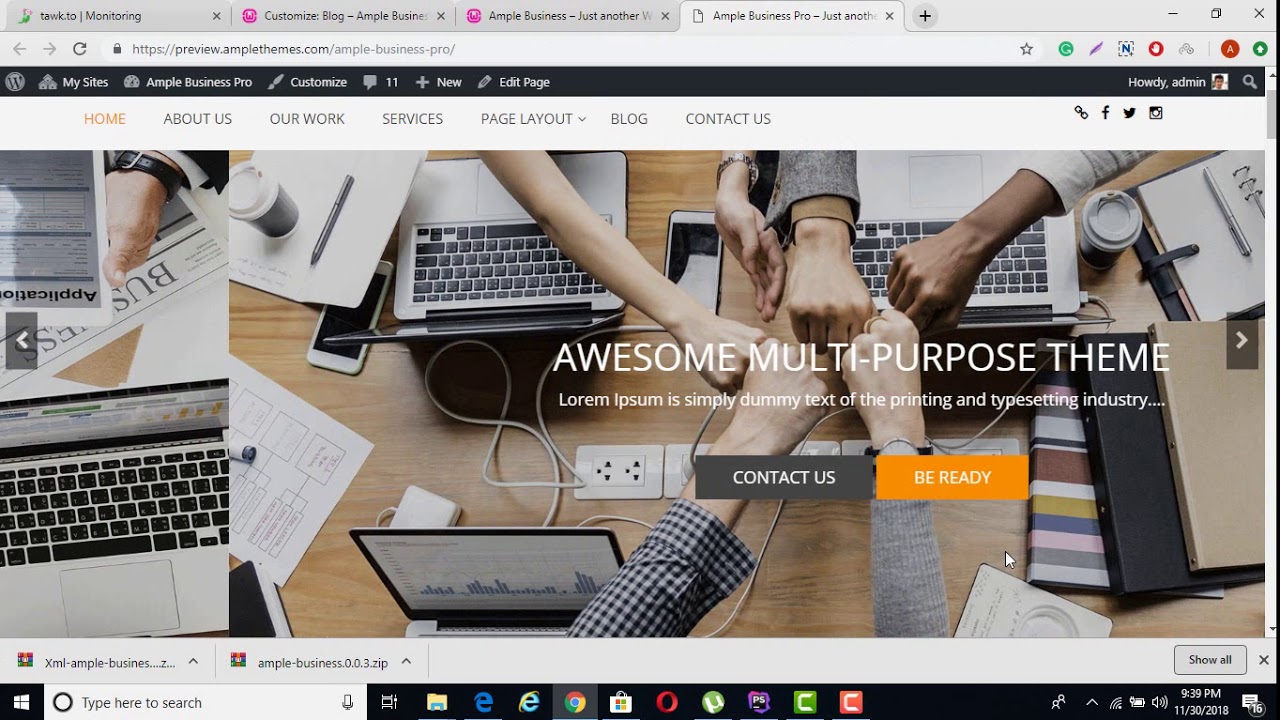Click the browser address bar URL
Image resolution: width=1280 pixels, height=720 pixels.
tap(293, 49)
